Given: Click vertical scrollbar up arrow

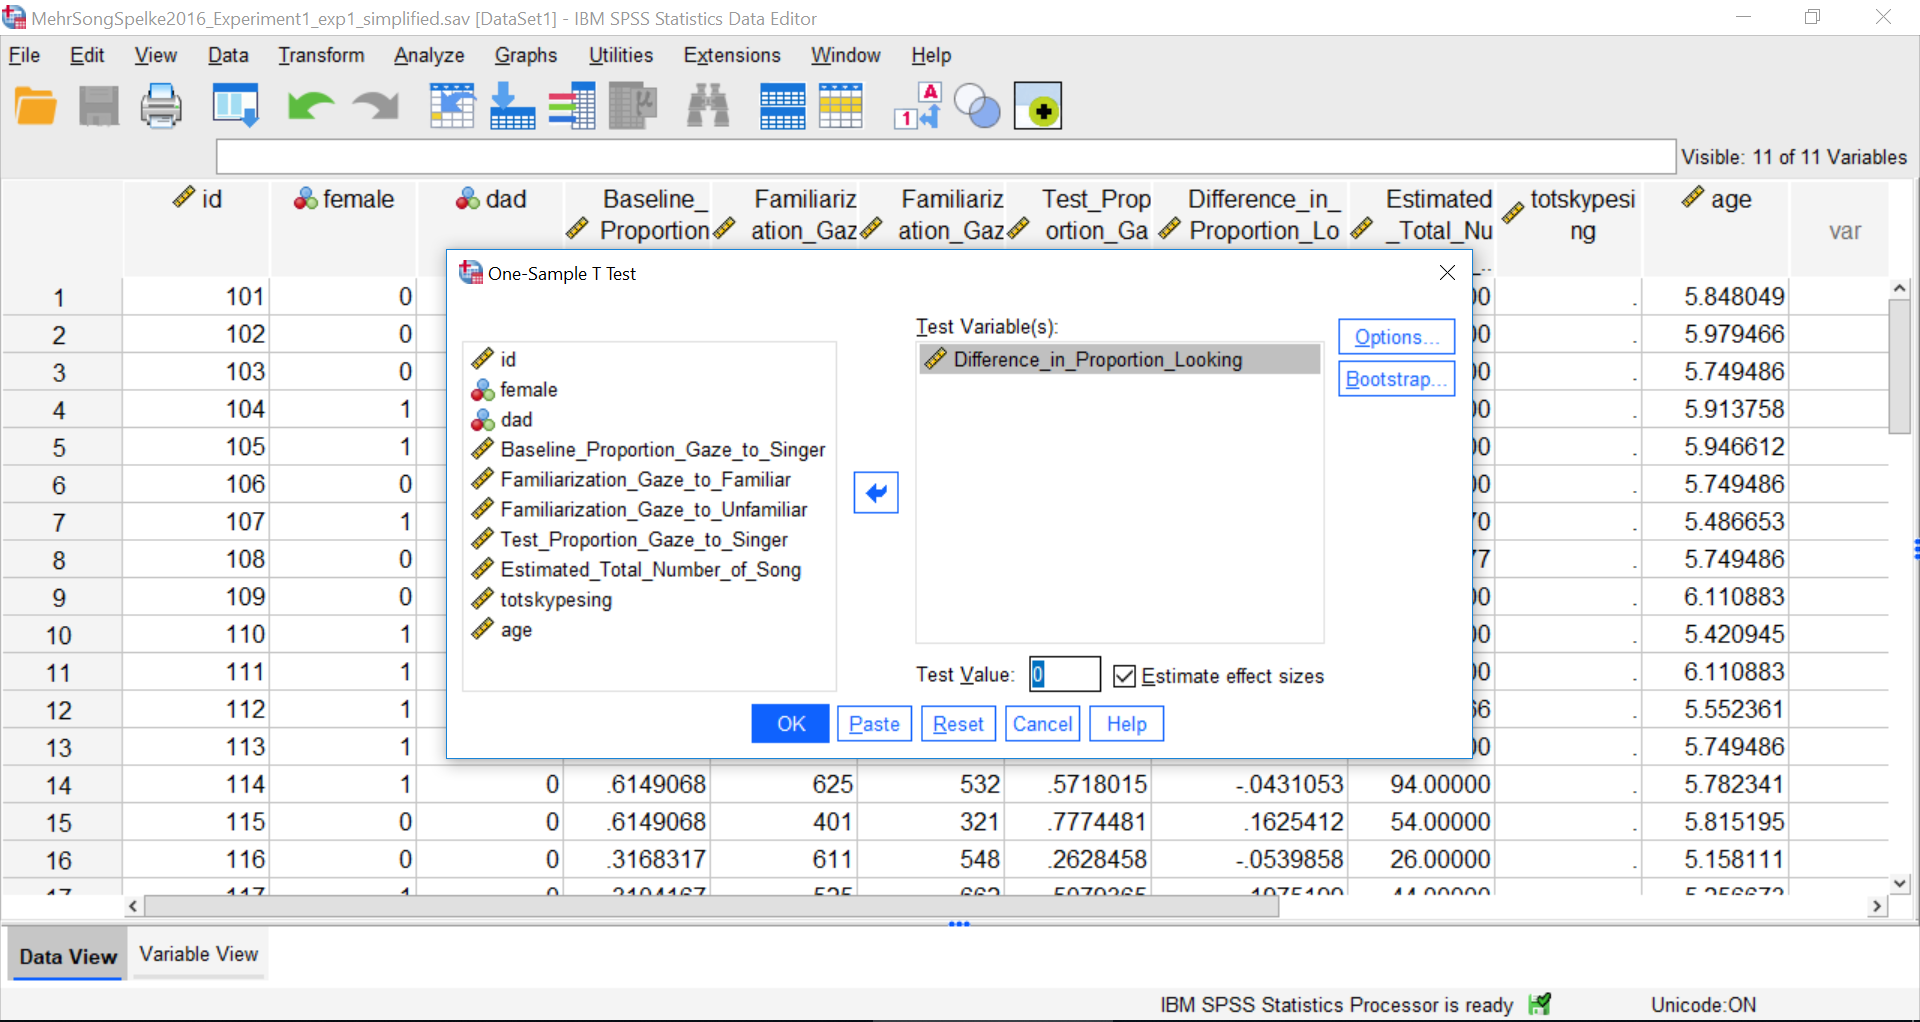Looking at the screenshot, I should click(1900, 289).
